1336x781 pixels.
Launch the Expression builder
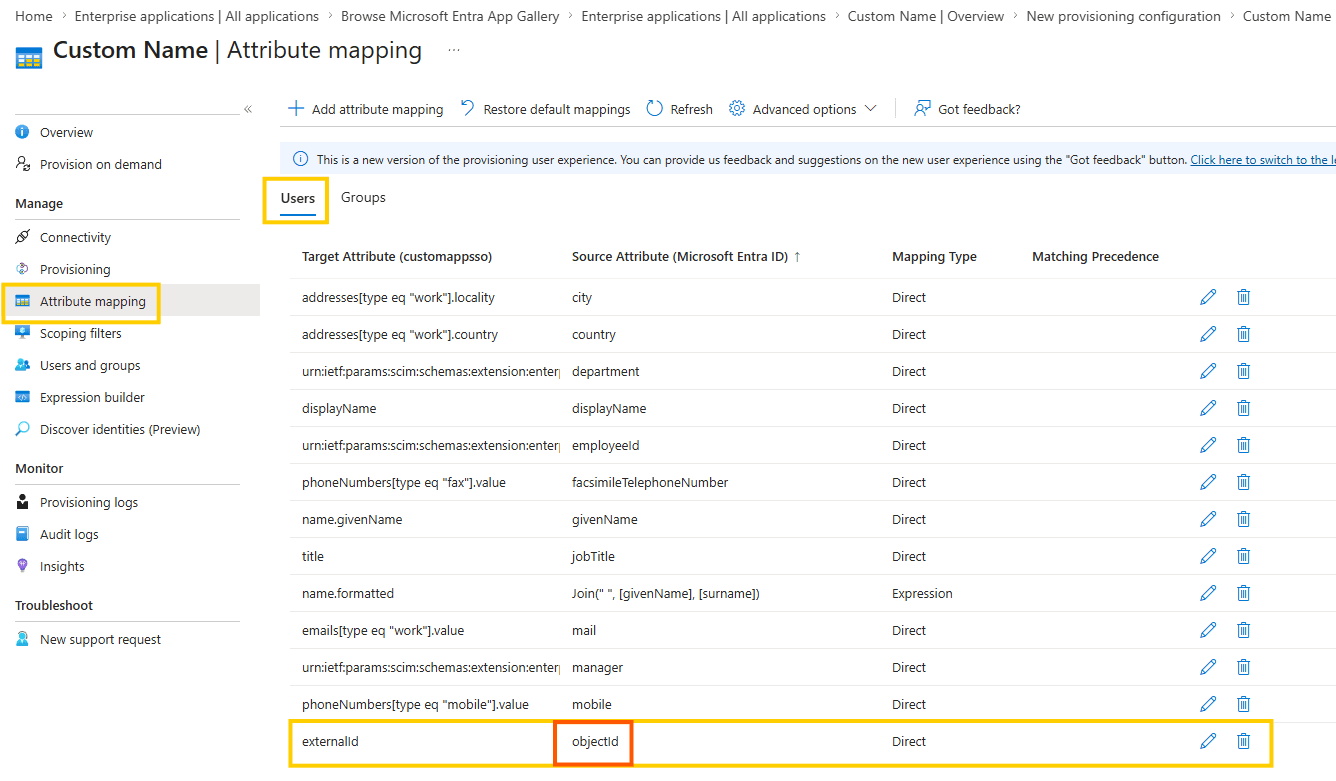click(92, 397)
